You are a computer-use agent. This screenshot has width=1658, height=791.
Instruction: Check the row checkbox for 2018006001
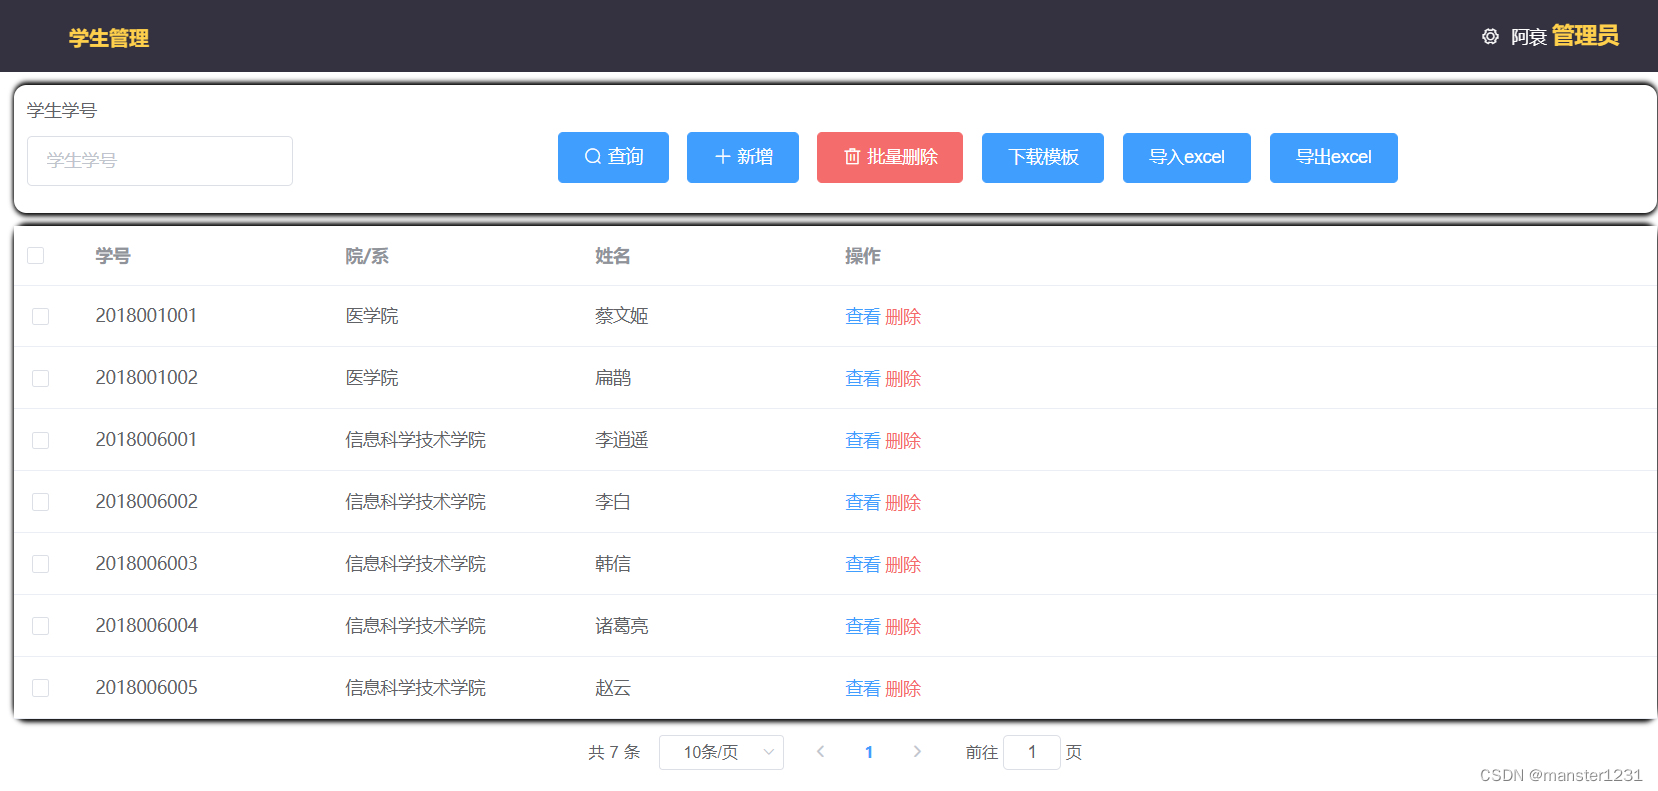41,440
